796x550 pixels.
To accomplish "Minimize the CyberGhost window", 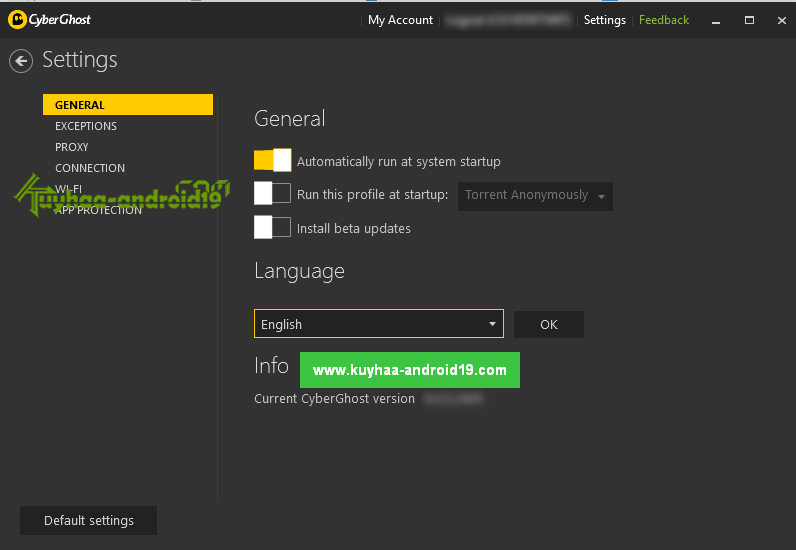I will [716, 21].
